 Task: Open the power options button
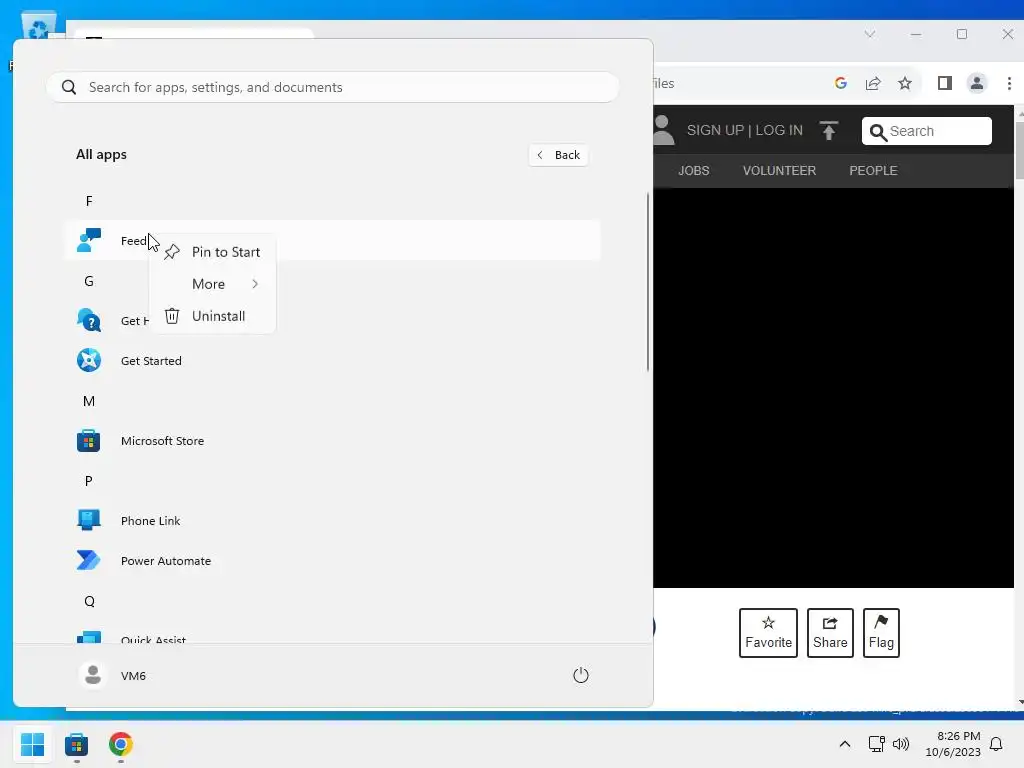coord(581,675)
